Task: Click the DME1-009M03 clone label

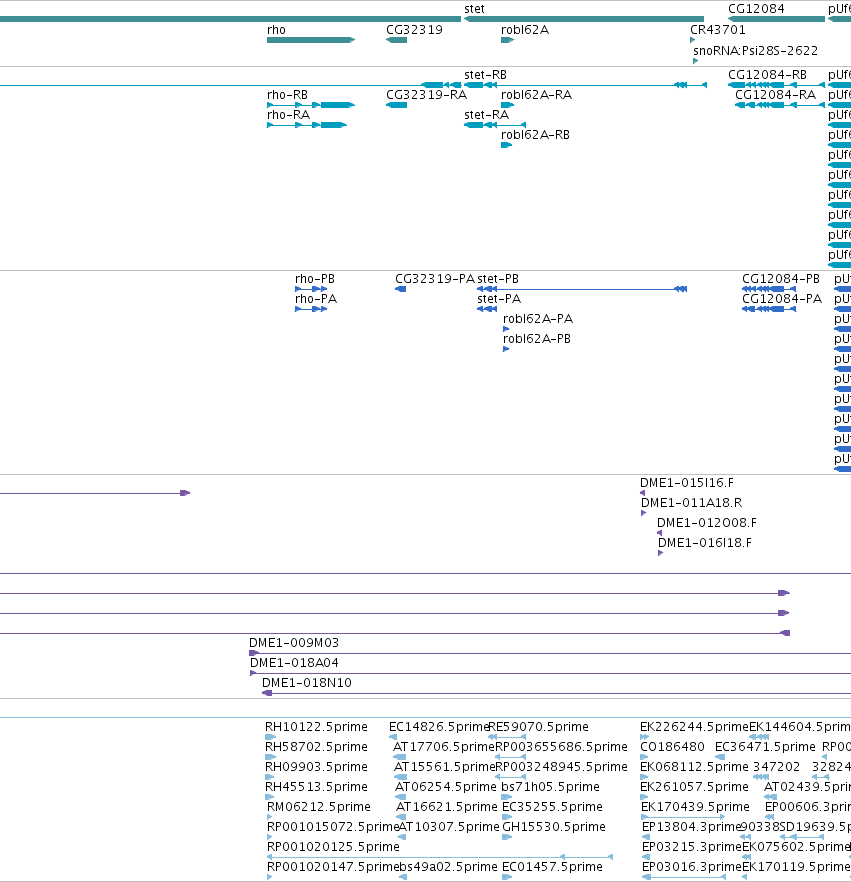Action: point(294,643)
